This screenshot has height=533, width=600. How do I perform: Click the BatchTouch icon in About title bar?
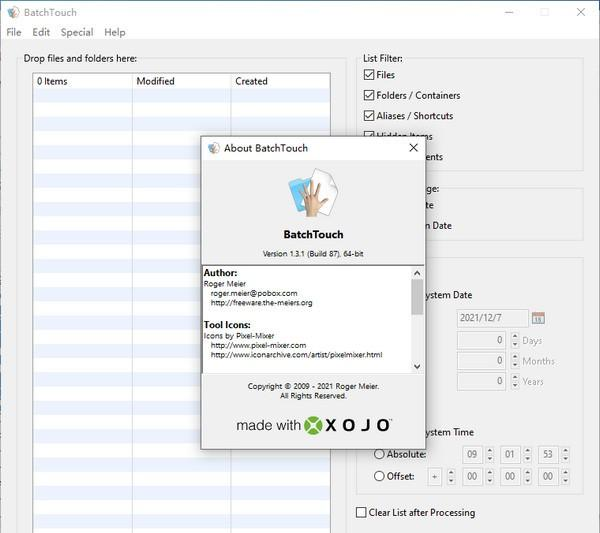214,148
